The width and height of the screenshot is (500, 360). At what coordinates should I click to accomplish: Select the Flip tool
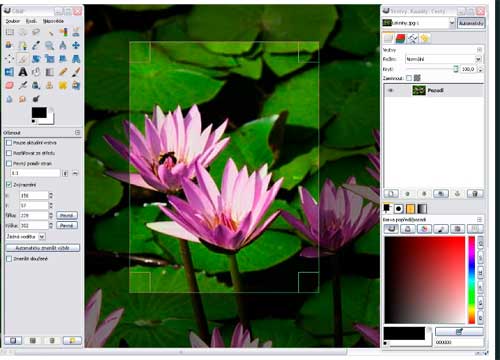tap(10, 72)
